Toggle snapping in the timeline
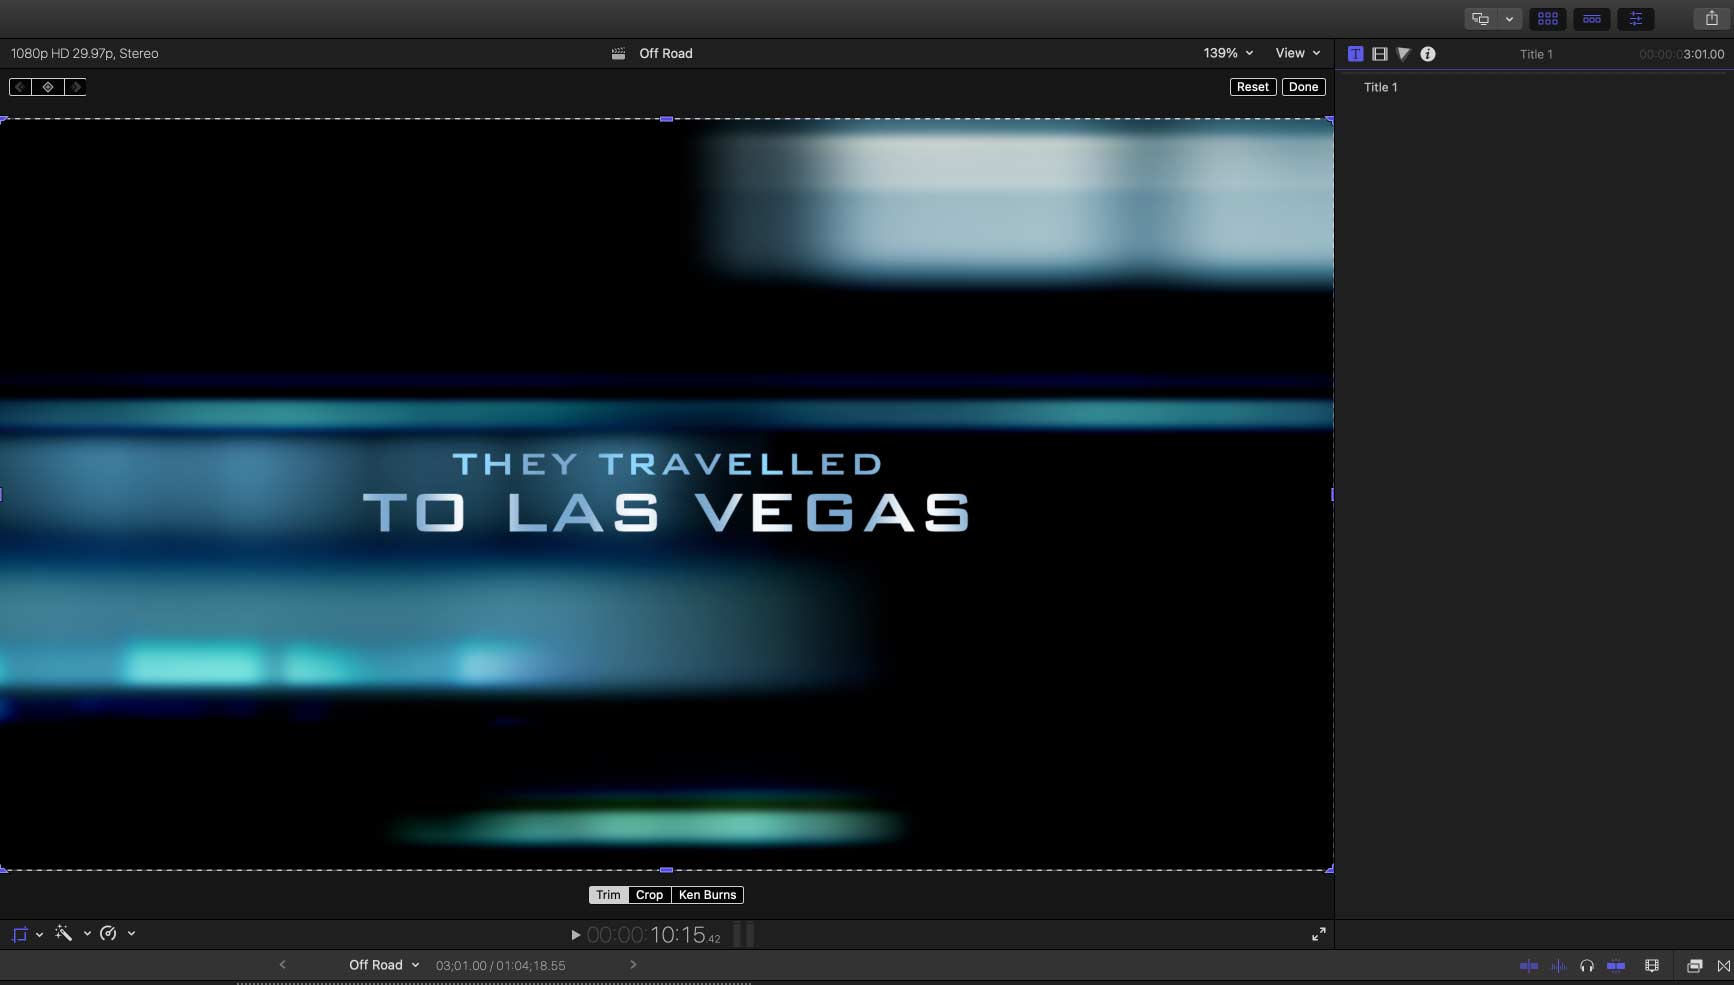 coord(1616,966)
